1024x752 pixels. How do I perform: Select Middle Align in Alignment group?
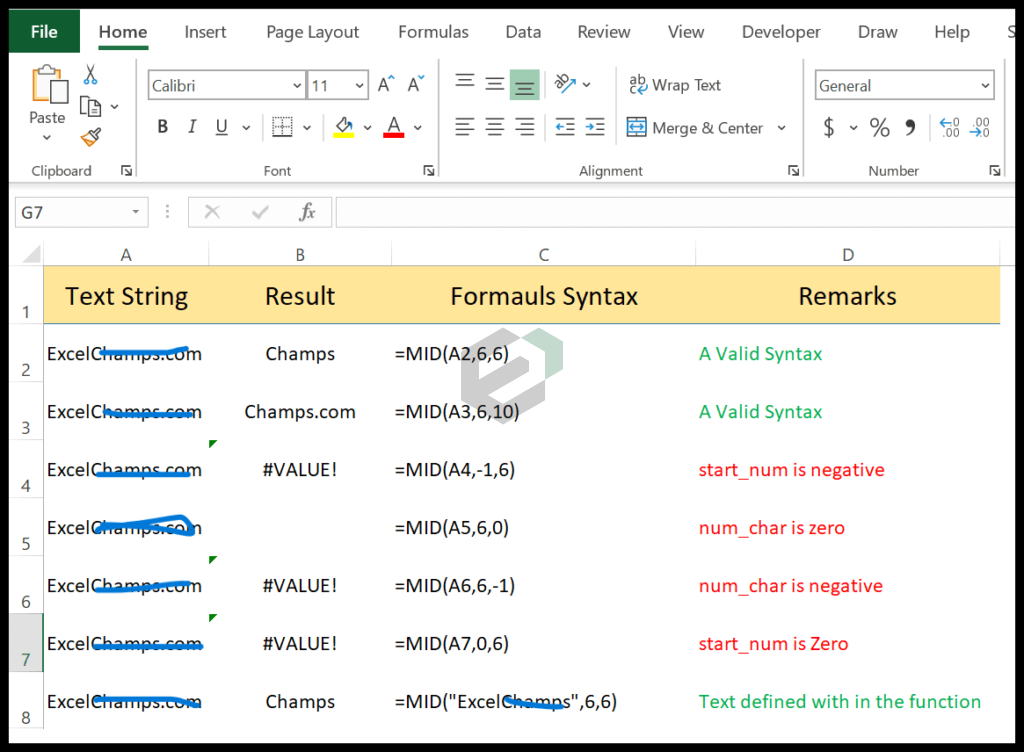494,84
